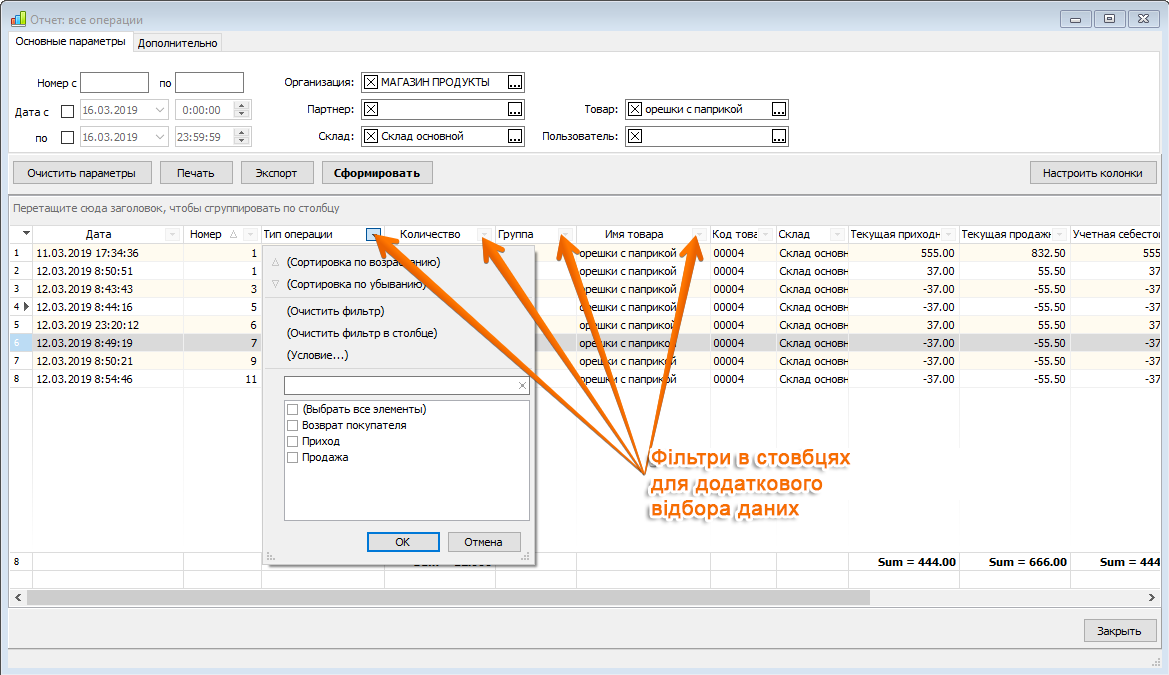Screen dimensions: 1169x675
Task: Focus the Номер по input field
Action: 209,83
